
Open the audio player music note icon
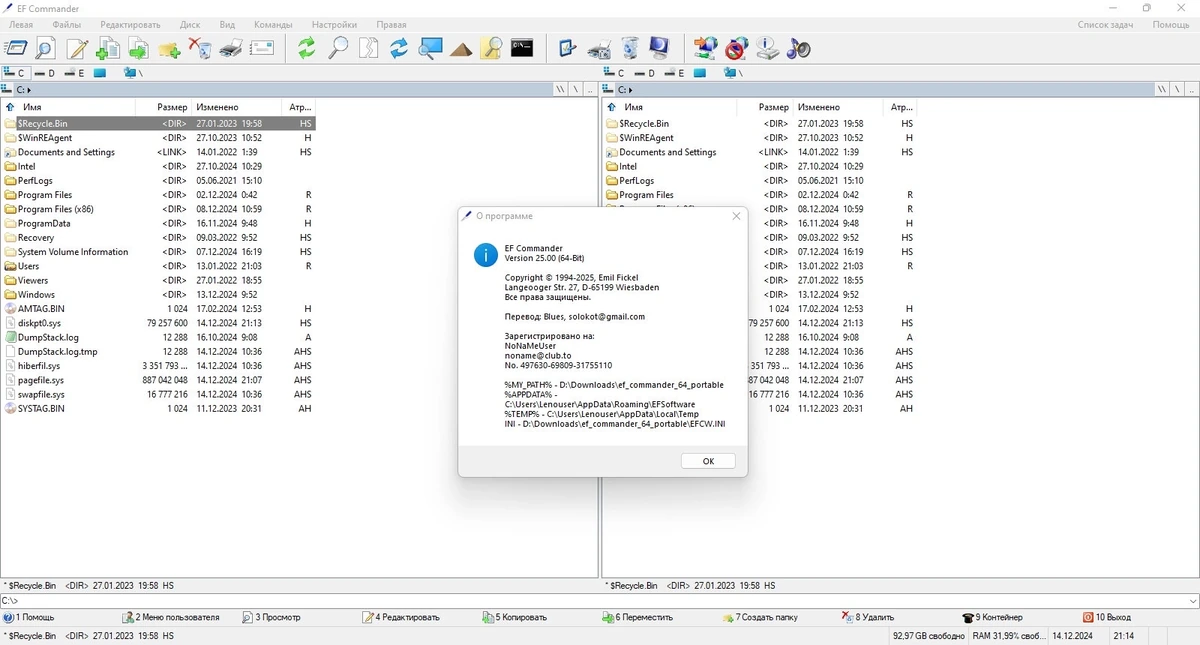click(799, 48)
